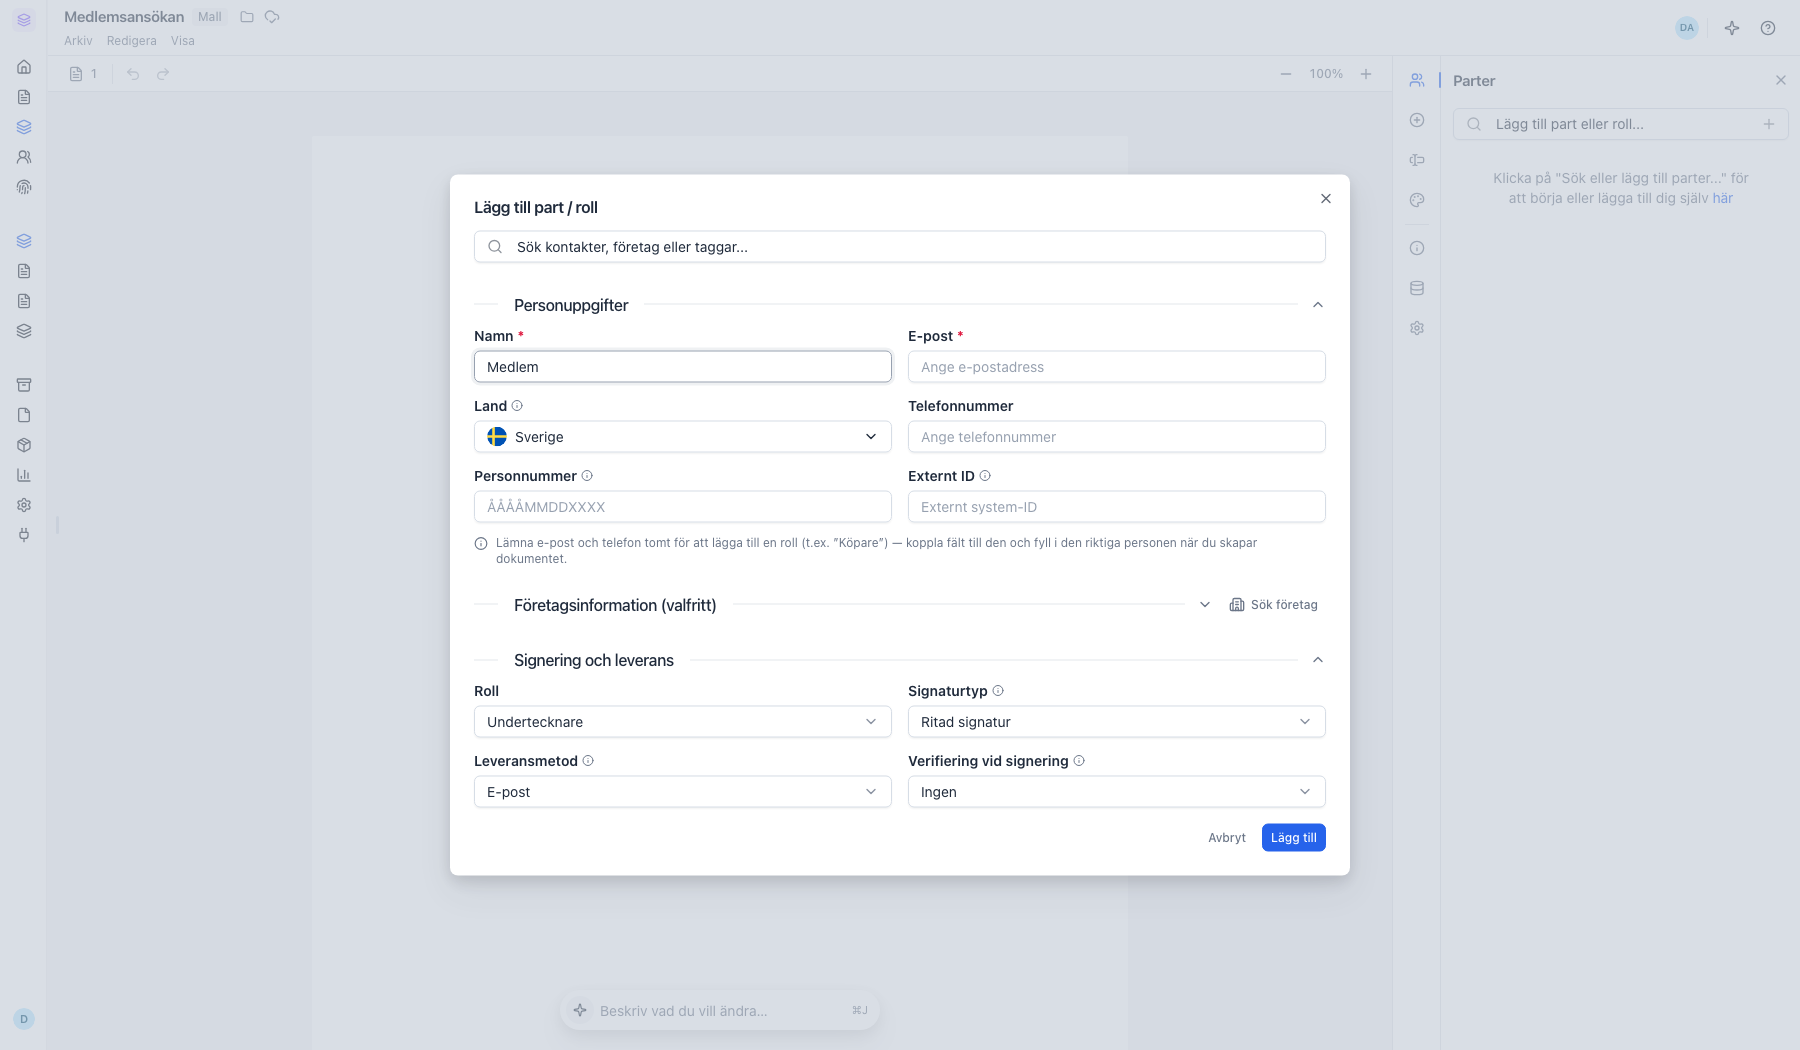Screen dimensions: 1800x1050
Task: Close the Lägg till part dialog
Action: 1326,199
